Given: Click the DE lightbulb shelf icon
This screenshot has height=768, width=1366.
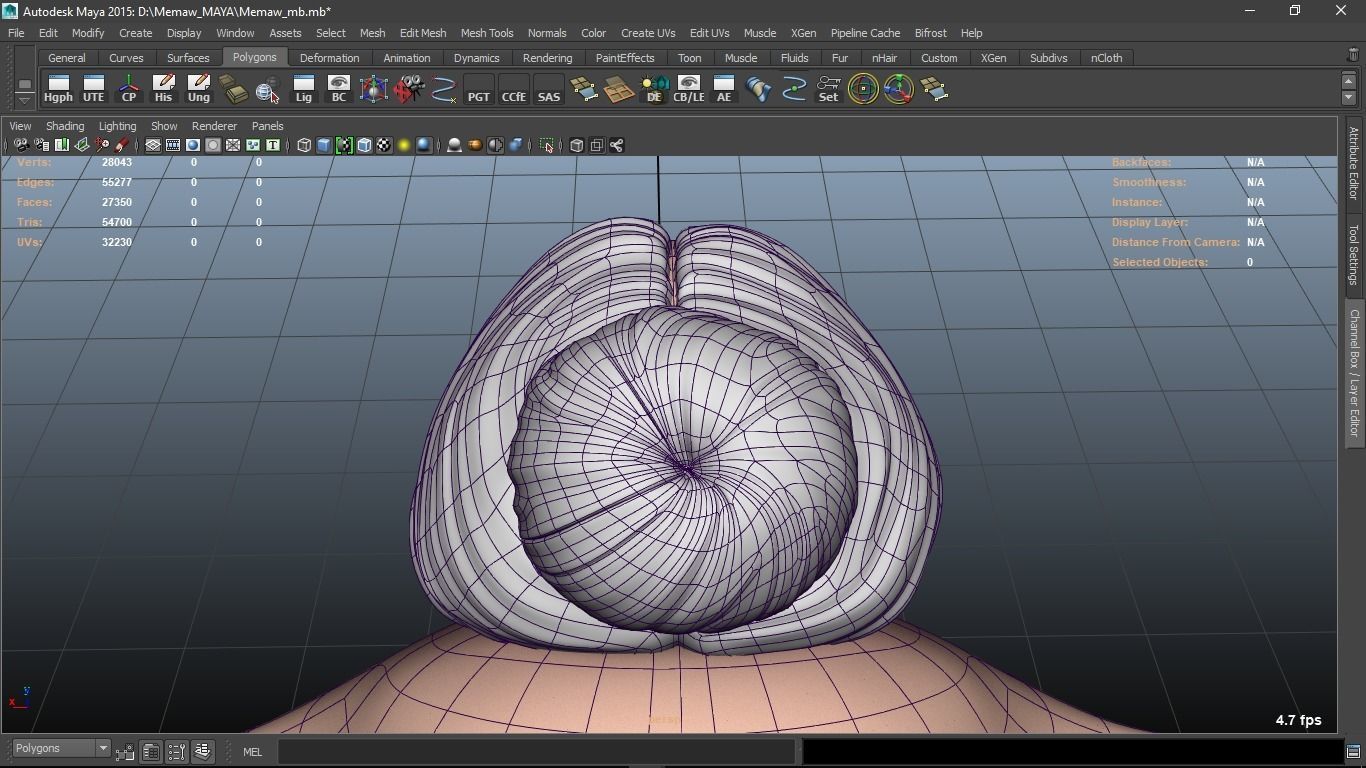Looking at the screenshot, I should pos(654,89).
